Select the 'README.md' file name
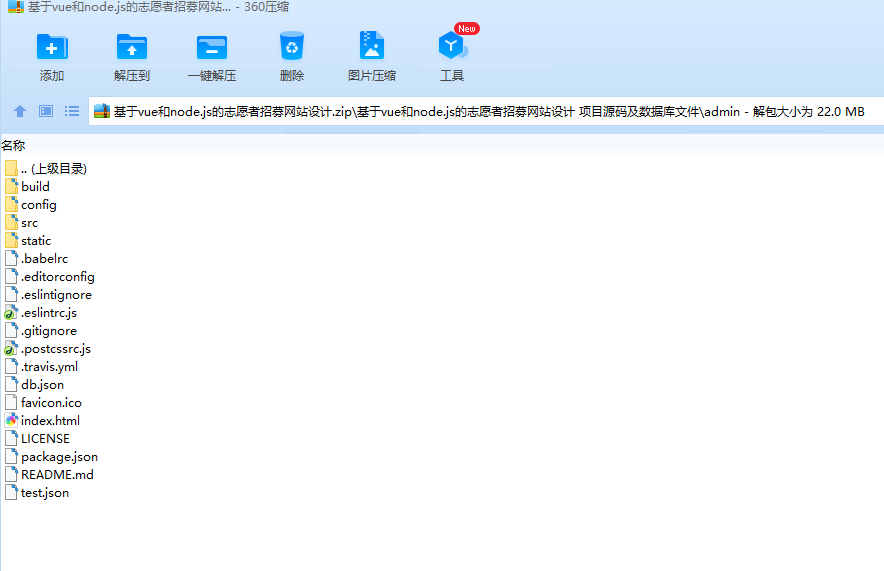This screenshot has height=571, width=884. [58, 475]
